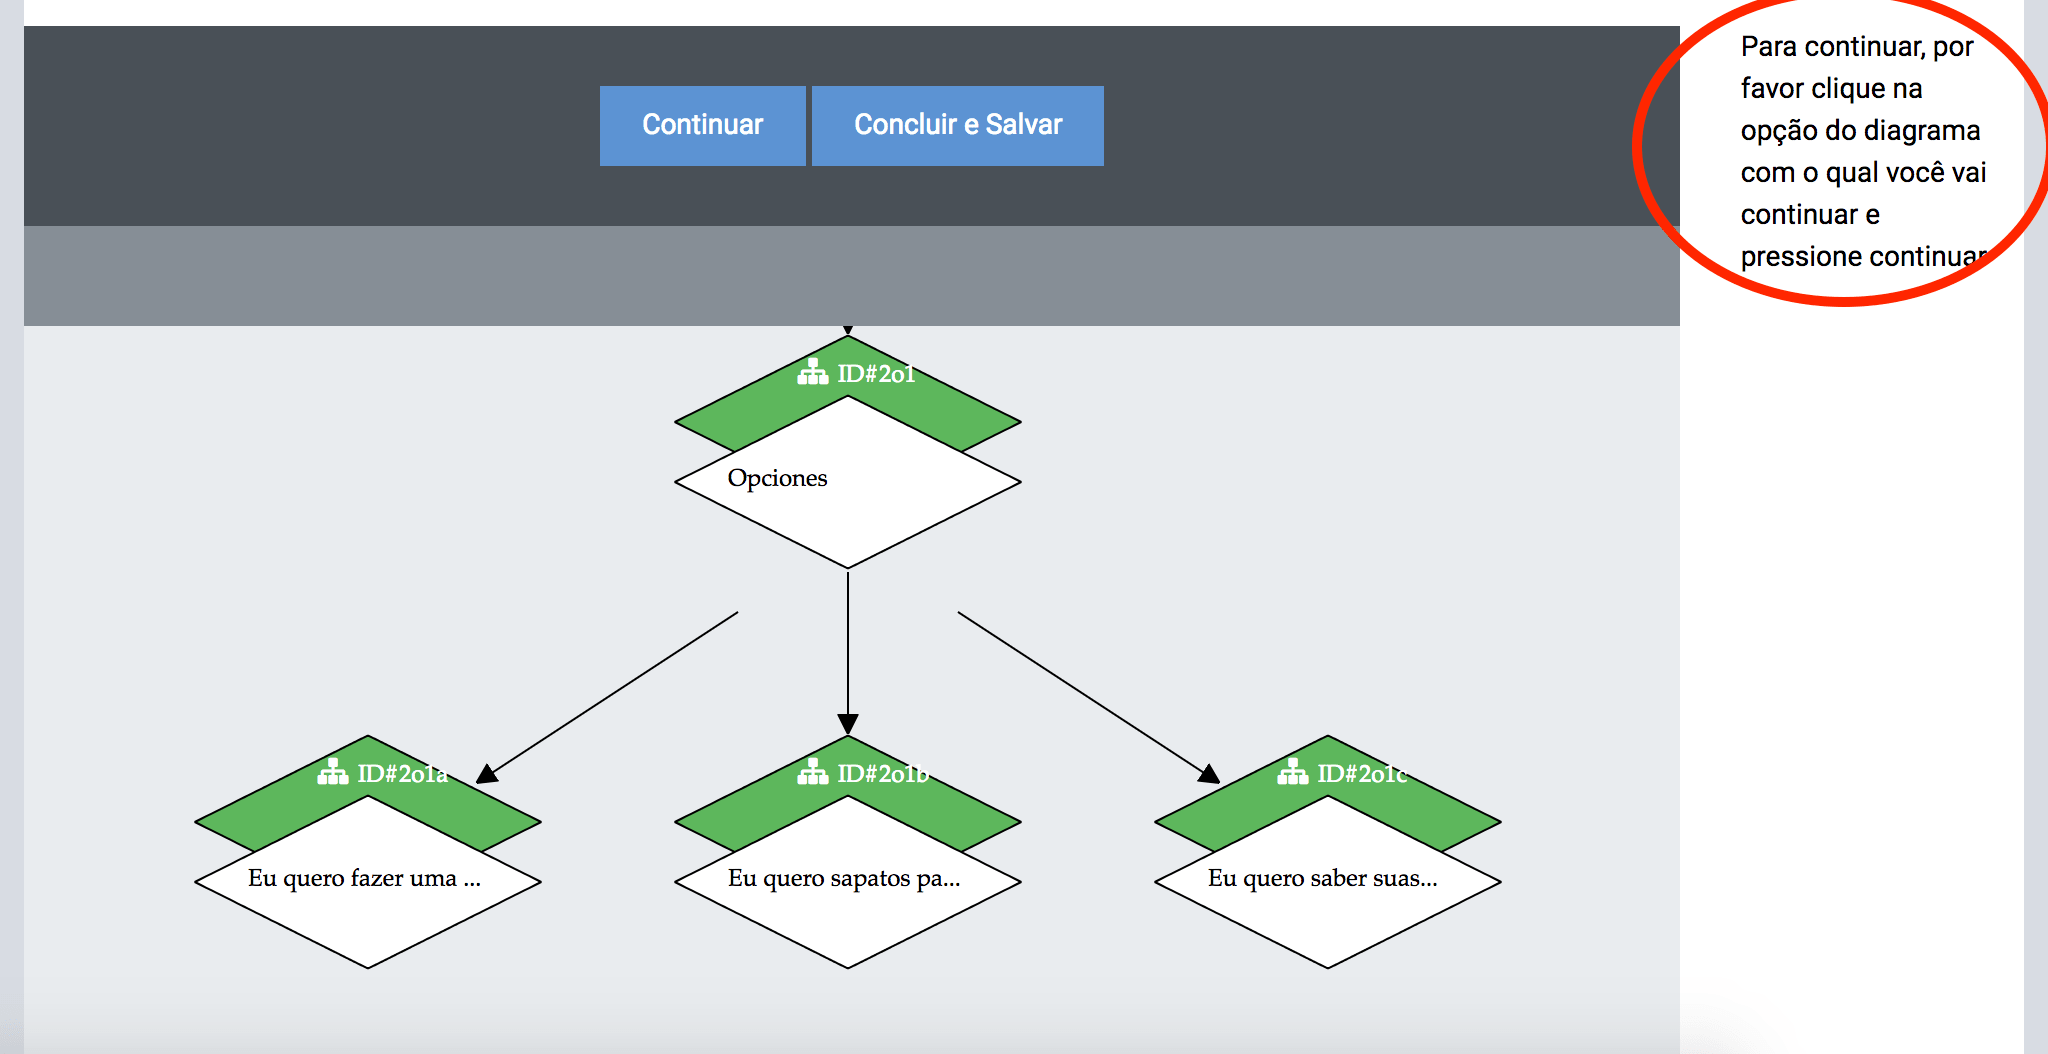Click the arrowhead pointing to ID#2o1a node
This screenshot has width=2048, height=1054.
[487, 774]
